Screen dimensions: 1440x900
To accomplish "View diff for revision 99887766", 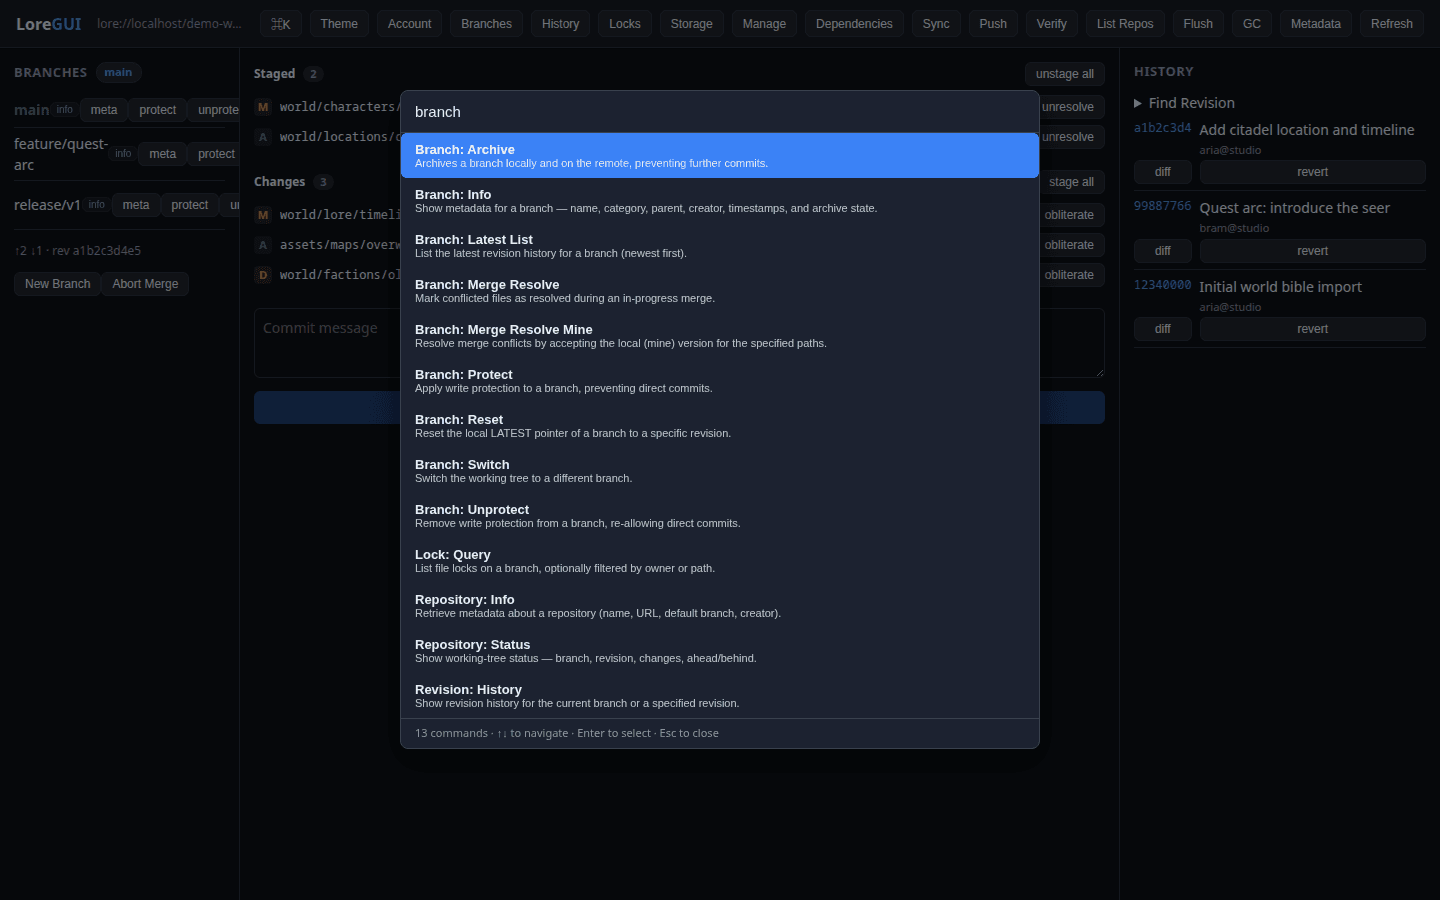I will point(1163,251).
